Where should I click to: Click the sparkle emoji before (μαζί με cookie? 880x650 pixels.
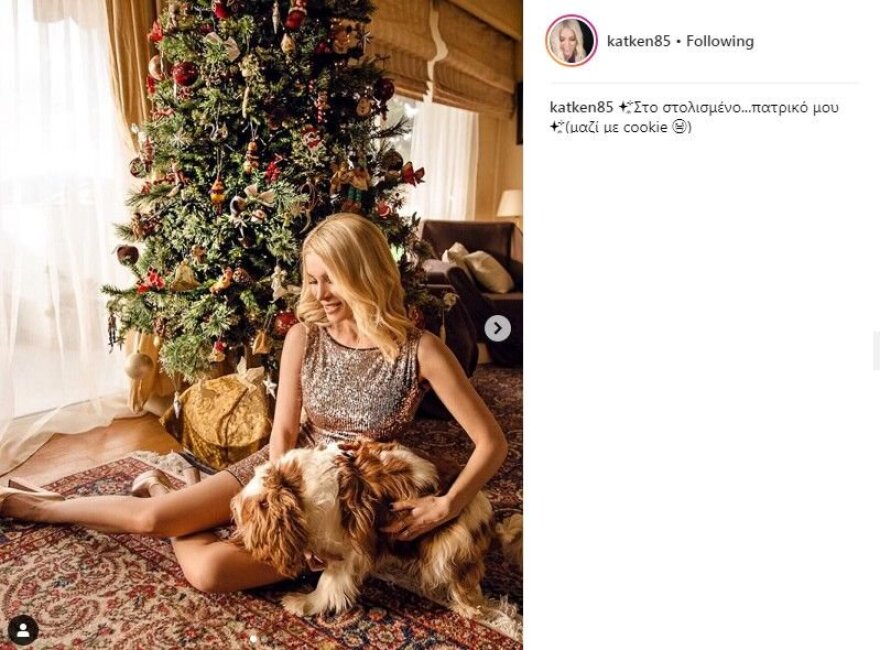tap(557, 127)
